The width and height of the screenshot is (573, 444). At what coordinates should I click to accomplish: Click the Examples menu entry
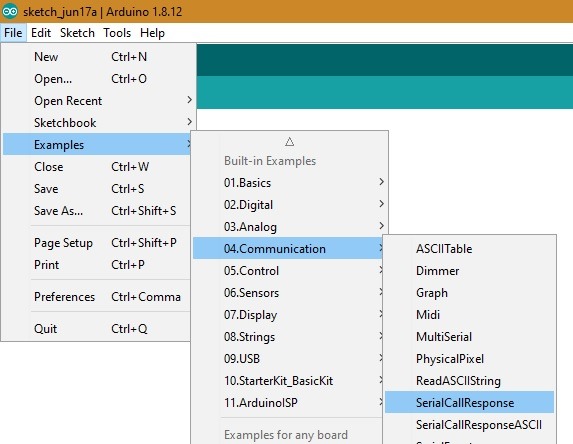pyautogui.click(x=97, y=144)
